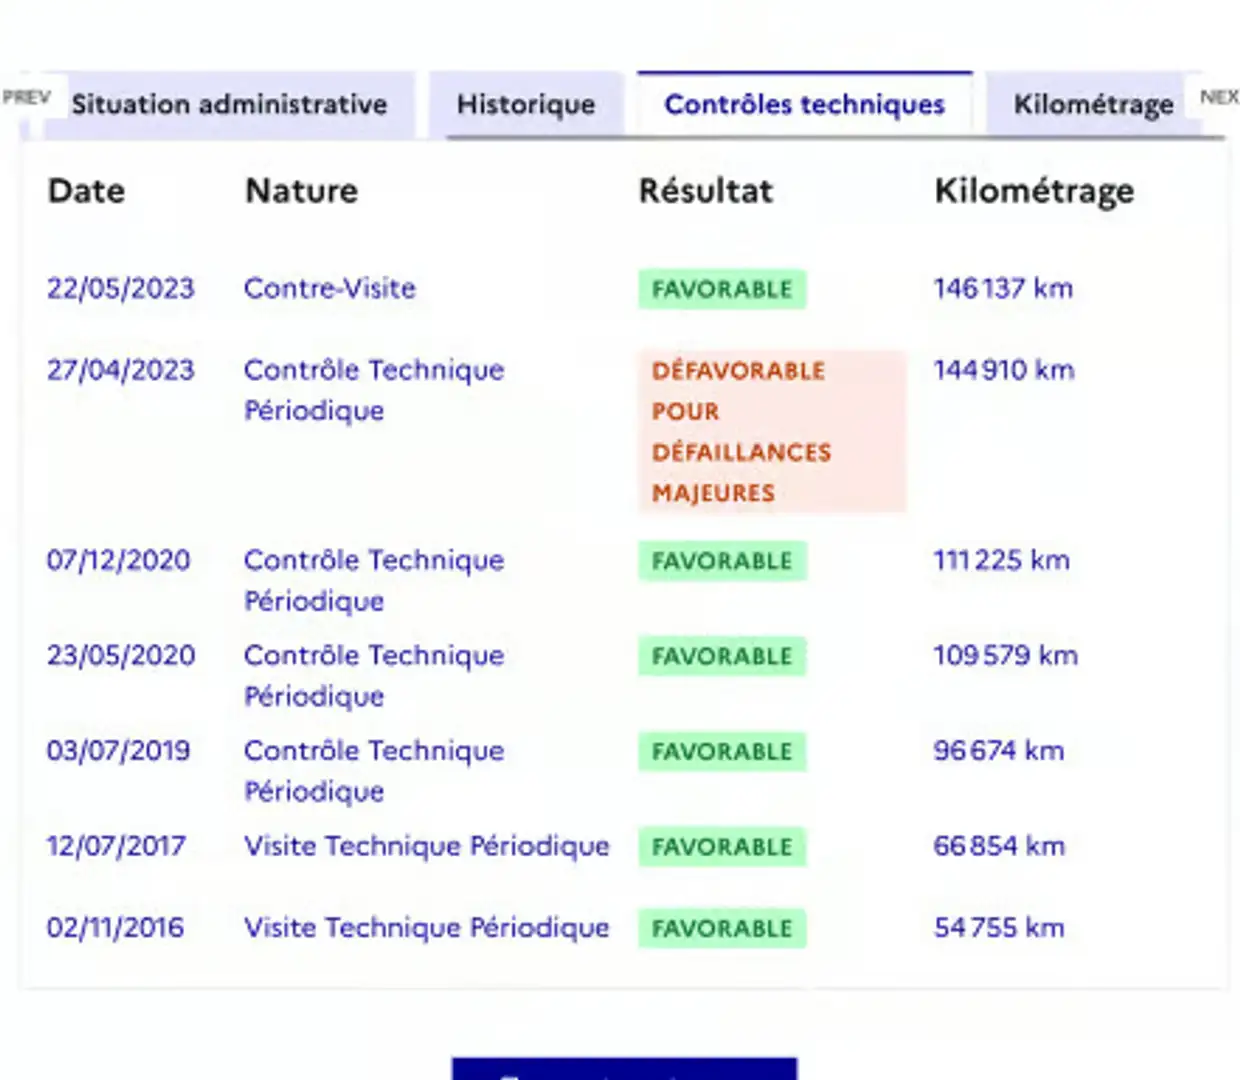
Task: Select the 22/05/2023 date entry
Action: coord(120,289)
